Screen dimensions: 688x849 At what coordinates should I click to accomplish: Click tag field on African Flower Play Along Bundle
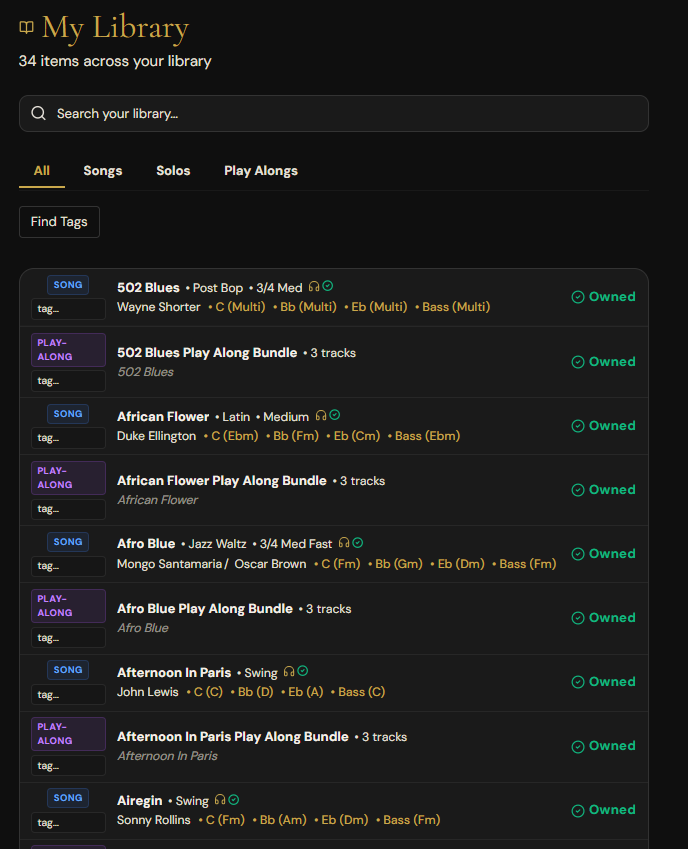pos(68,509)
